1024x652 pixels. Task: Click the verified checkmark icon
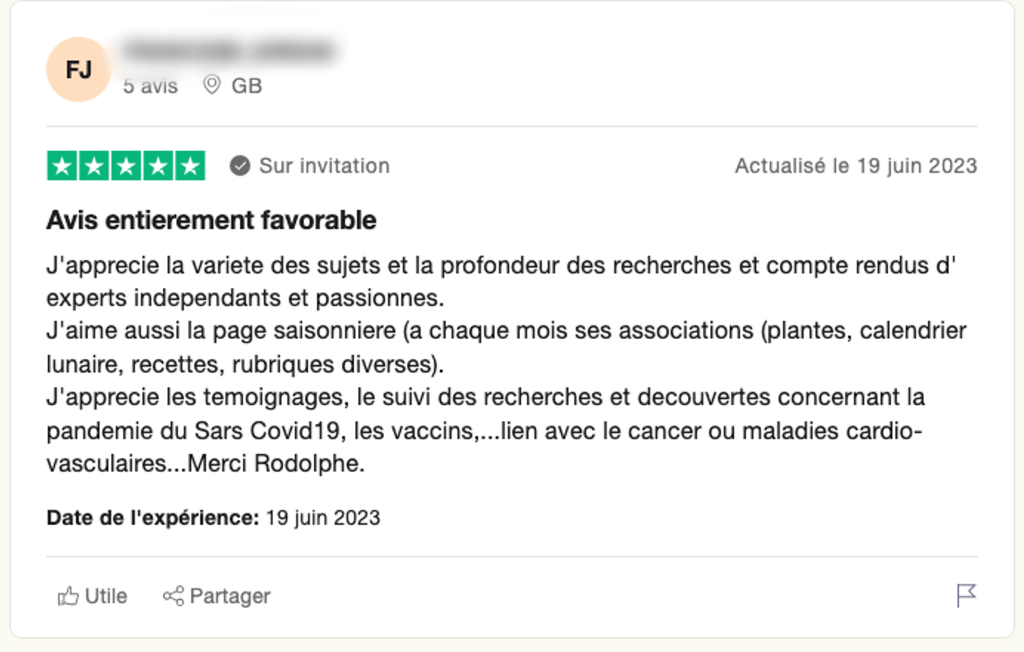(x=240, y=166)
